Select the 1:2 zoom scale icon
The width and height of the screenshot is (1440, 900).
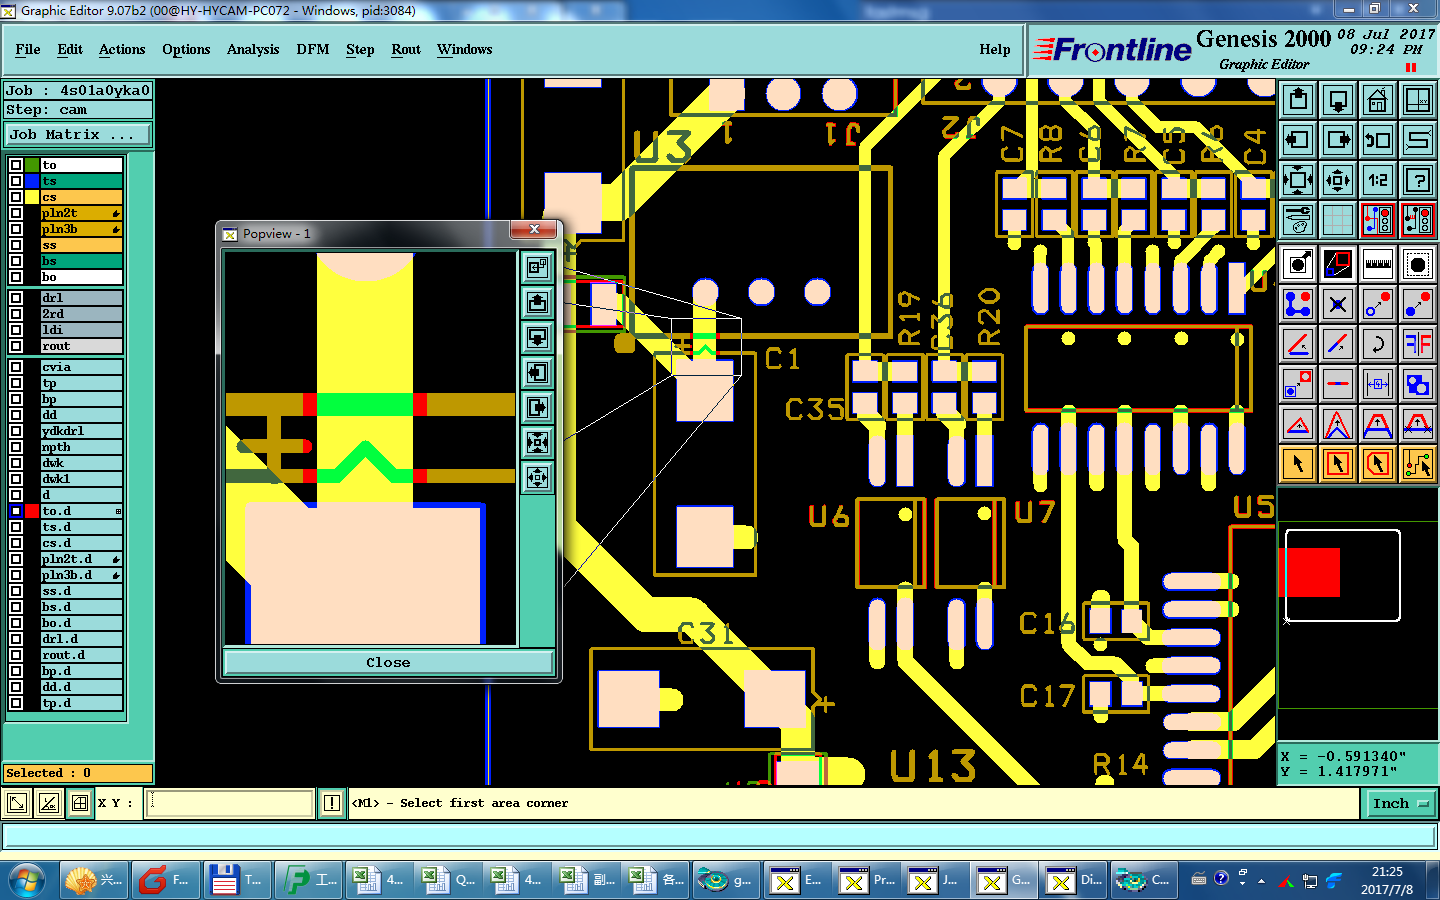click(1378, 180)
